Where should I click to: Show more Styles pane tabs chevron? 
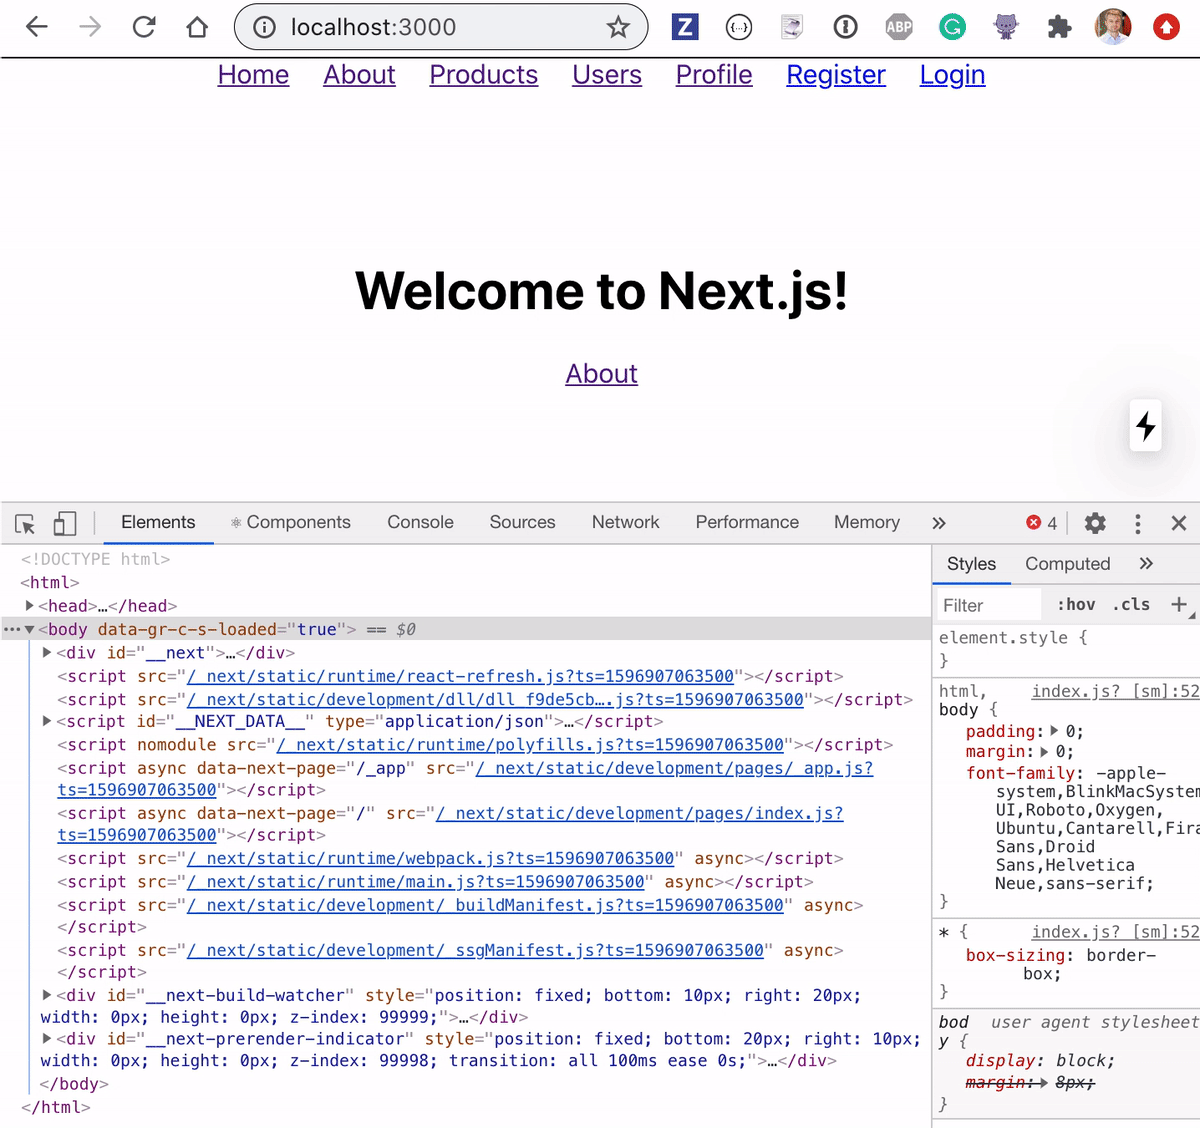tap(1146, 564)
